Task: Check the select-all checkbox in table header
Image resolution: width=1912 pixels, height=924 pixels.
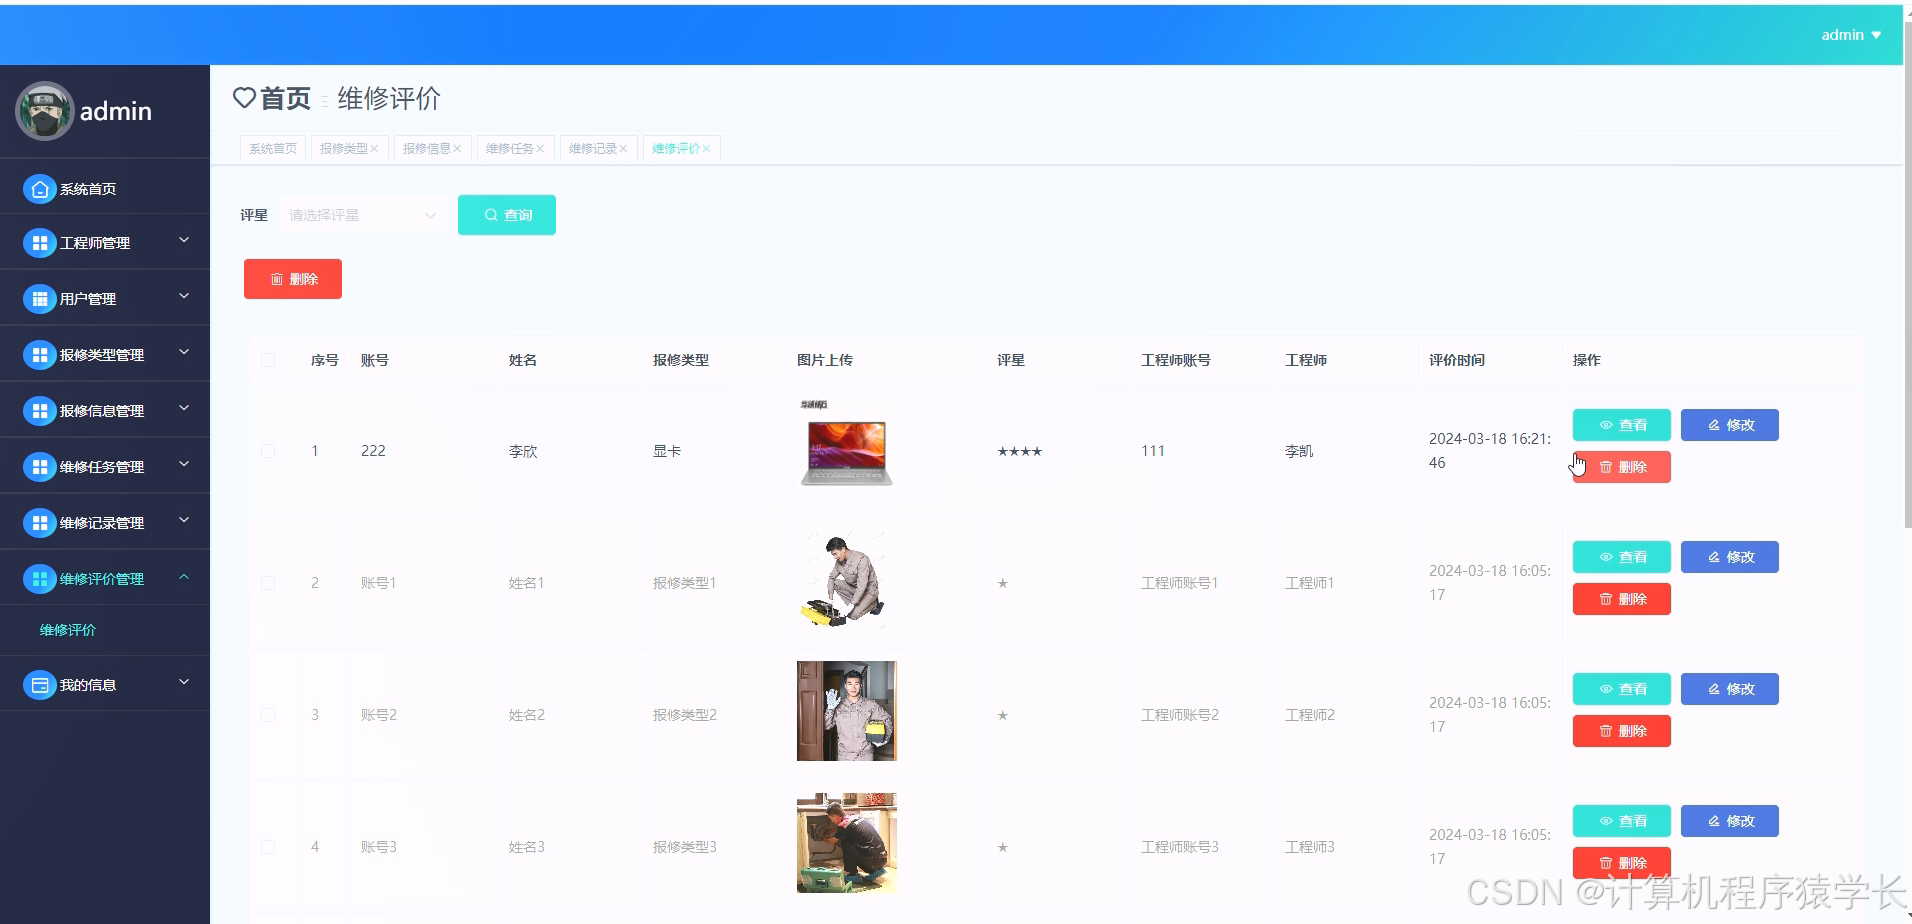Action: (x=268, y=360)
